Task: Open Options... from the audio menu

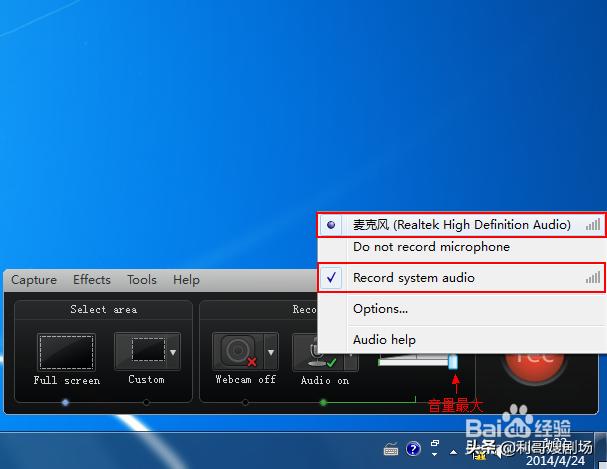Action: pos(380,309)
